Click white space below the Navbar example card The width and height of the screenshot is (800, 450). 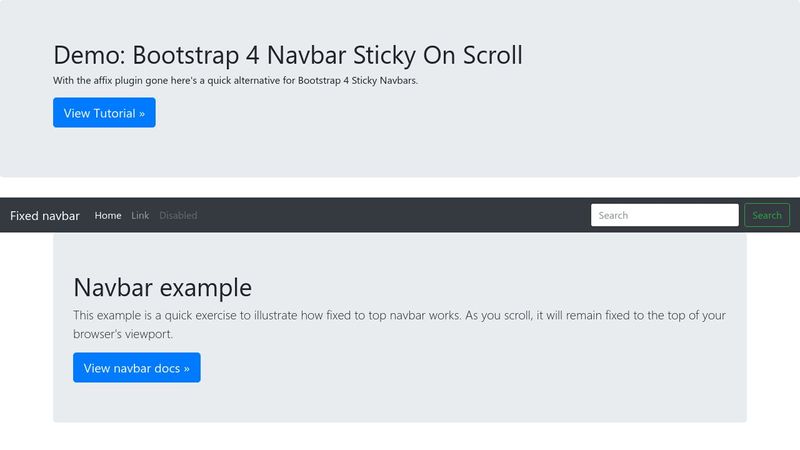(x=400, y=437)
